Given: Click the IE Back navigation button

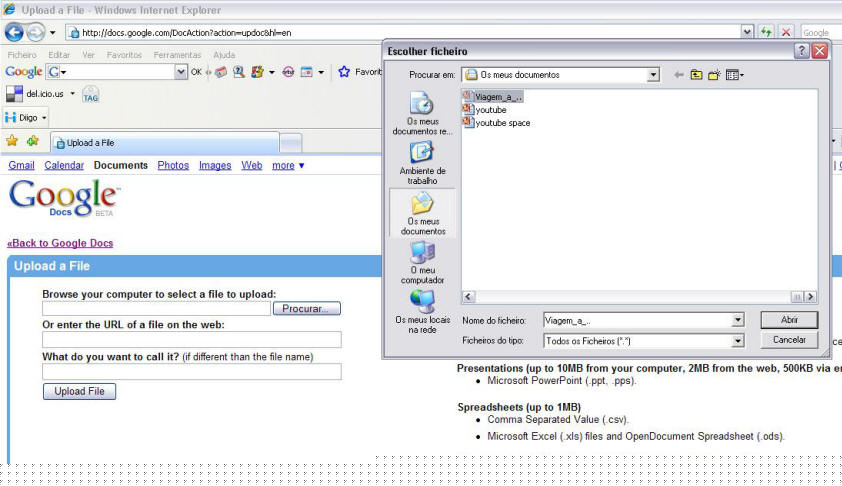Looking at the screenshot, I should click(14, 33).
